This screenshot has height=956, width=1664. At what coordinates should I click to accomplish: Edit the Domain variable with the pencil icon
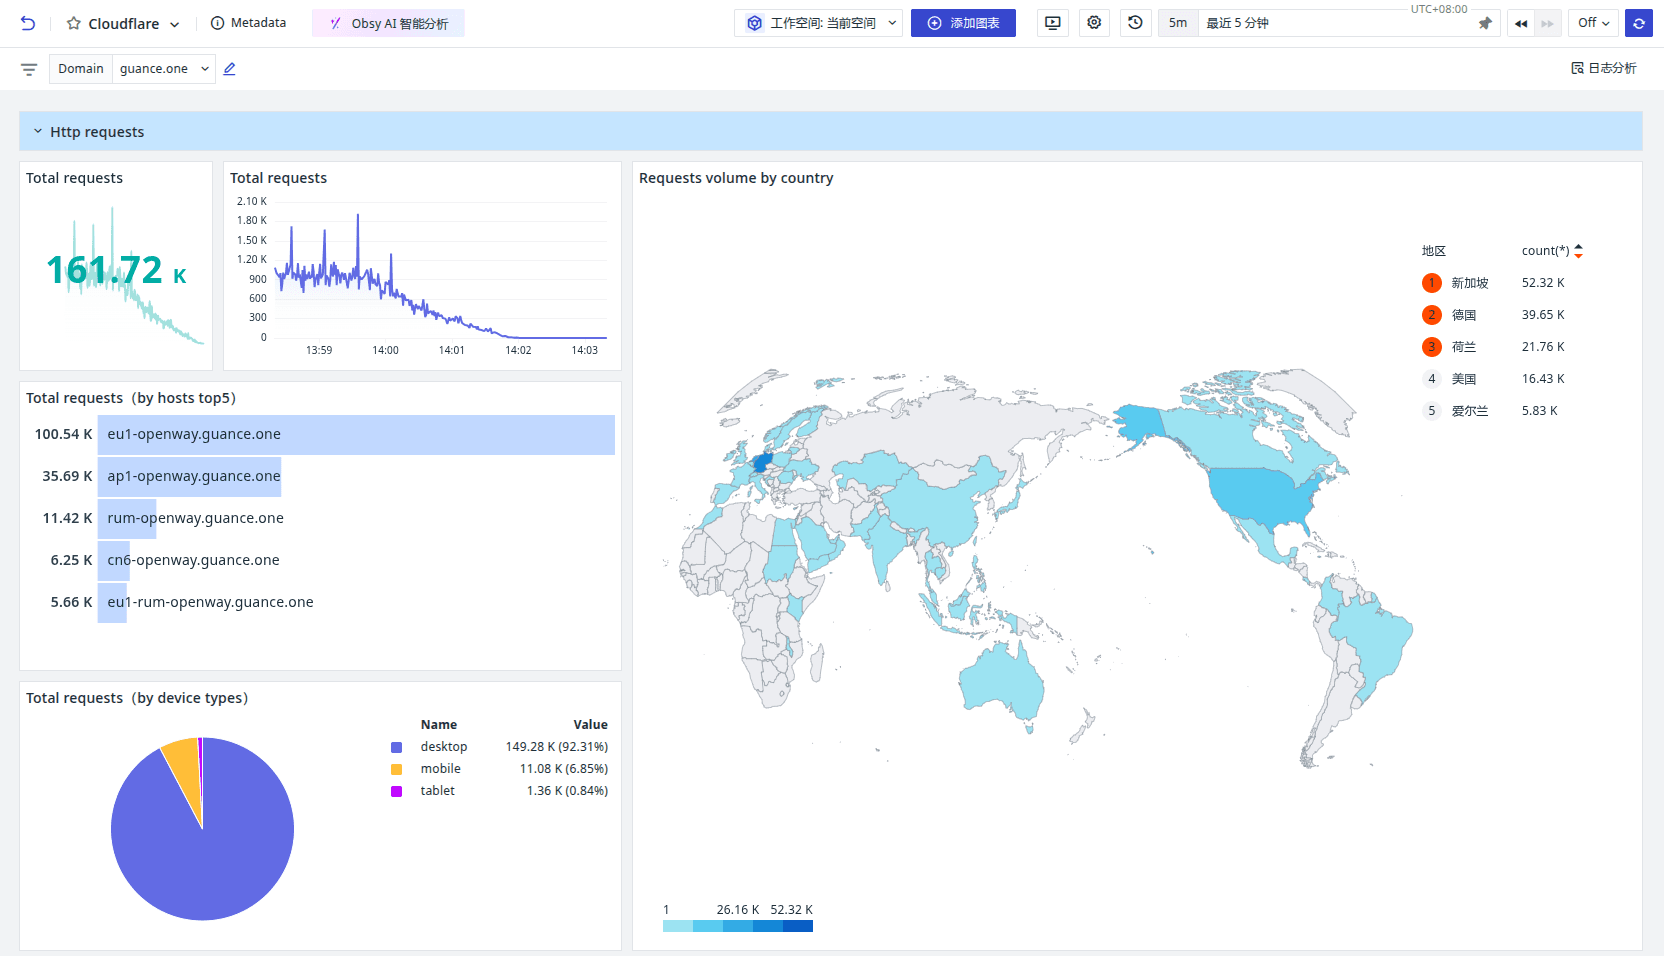click(x=229, y=68)
